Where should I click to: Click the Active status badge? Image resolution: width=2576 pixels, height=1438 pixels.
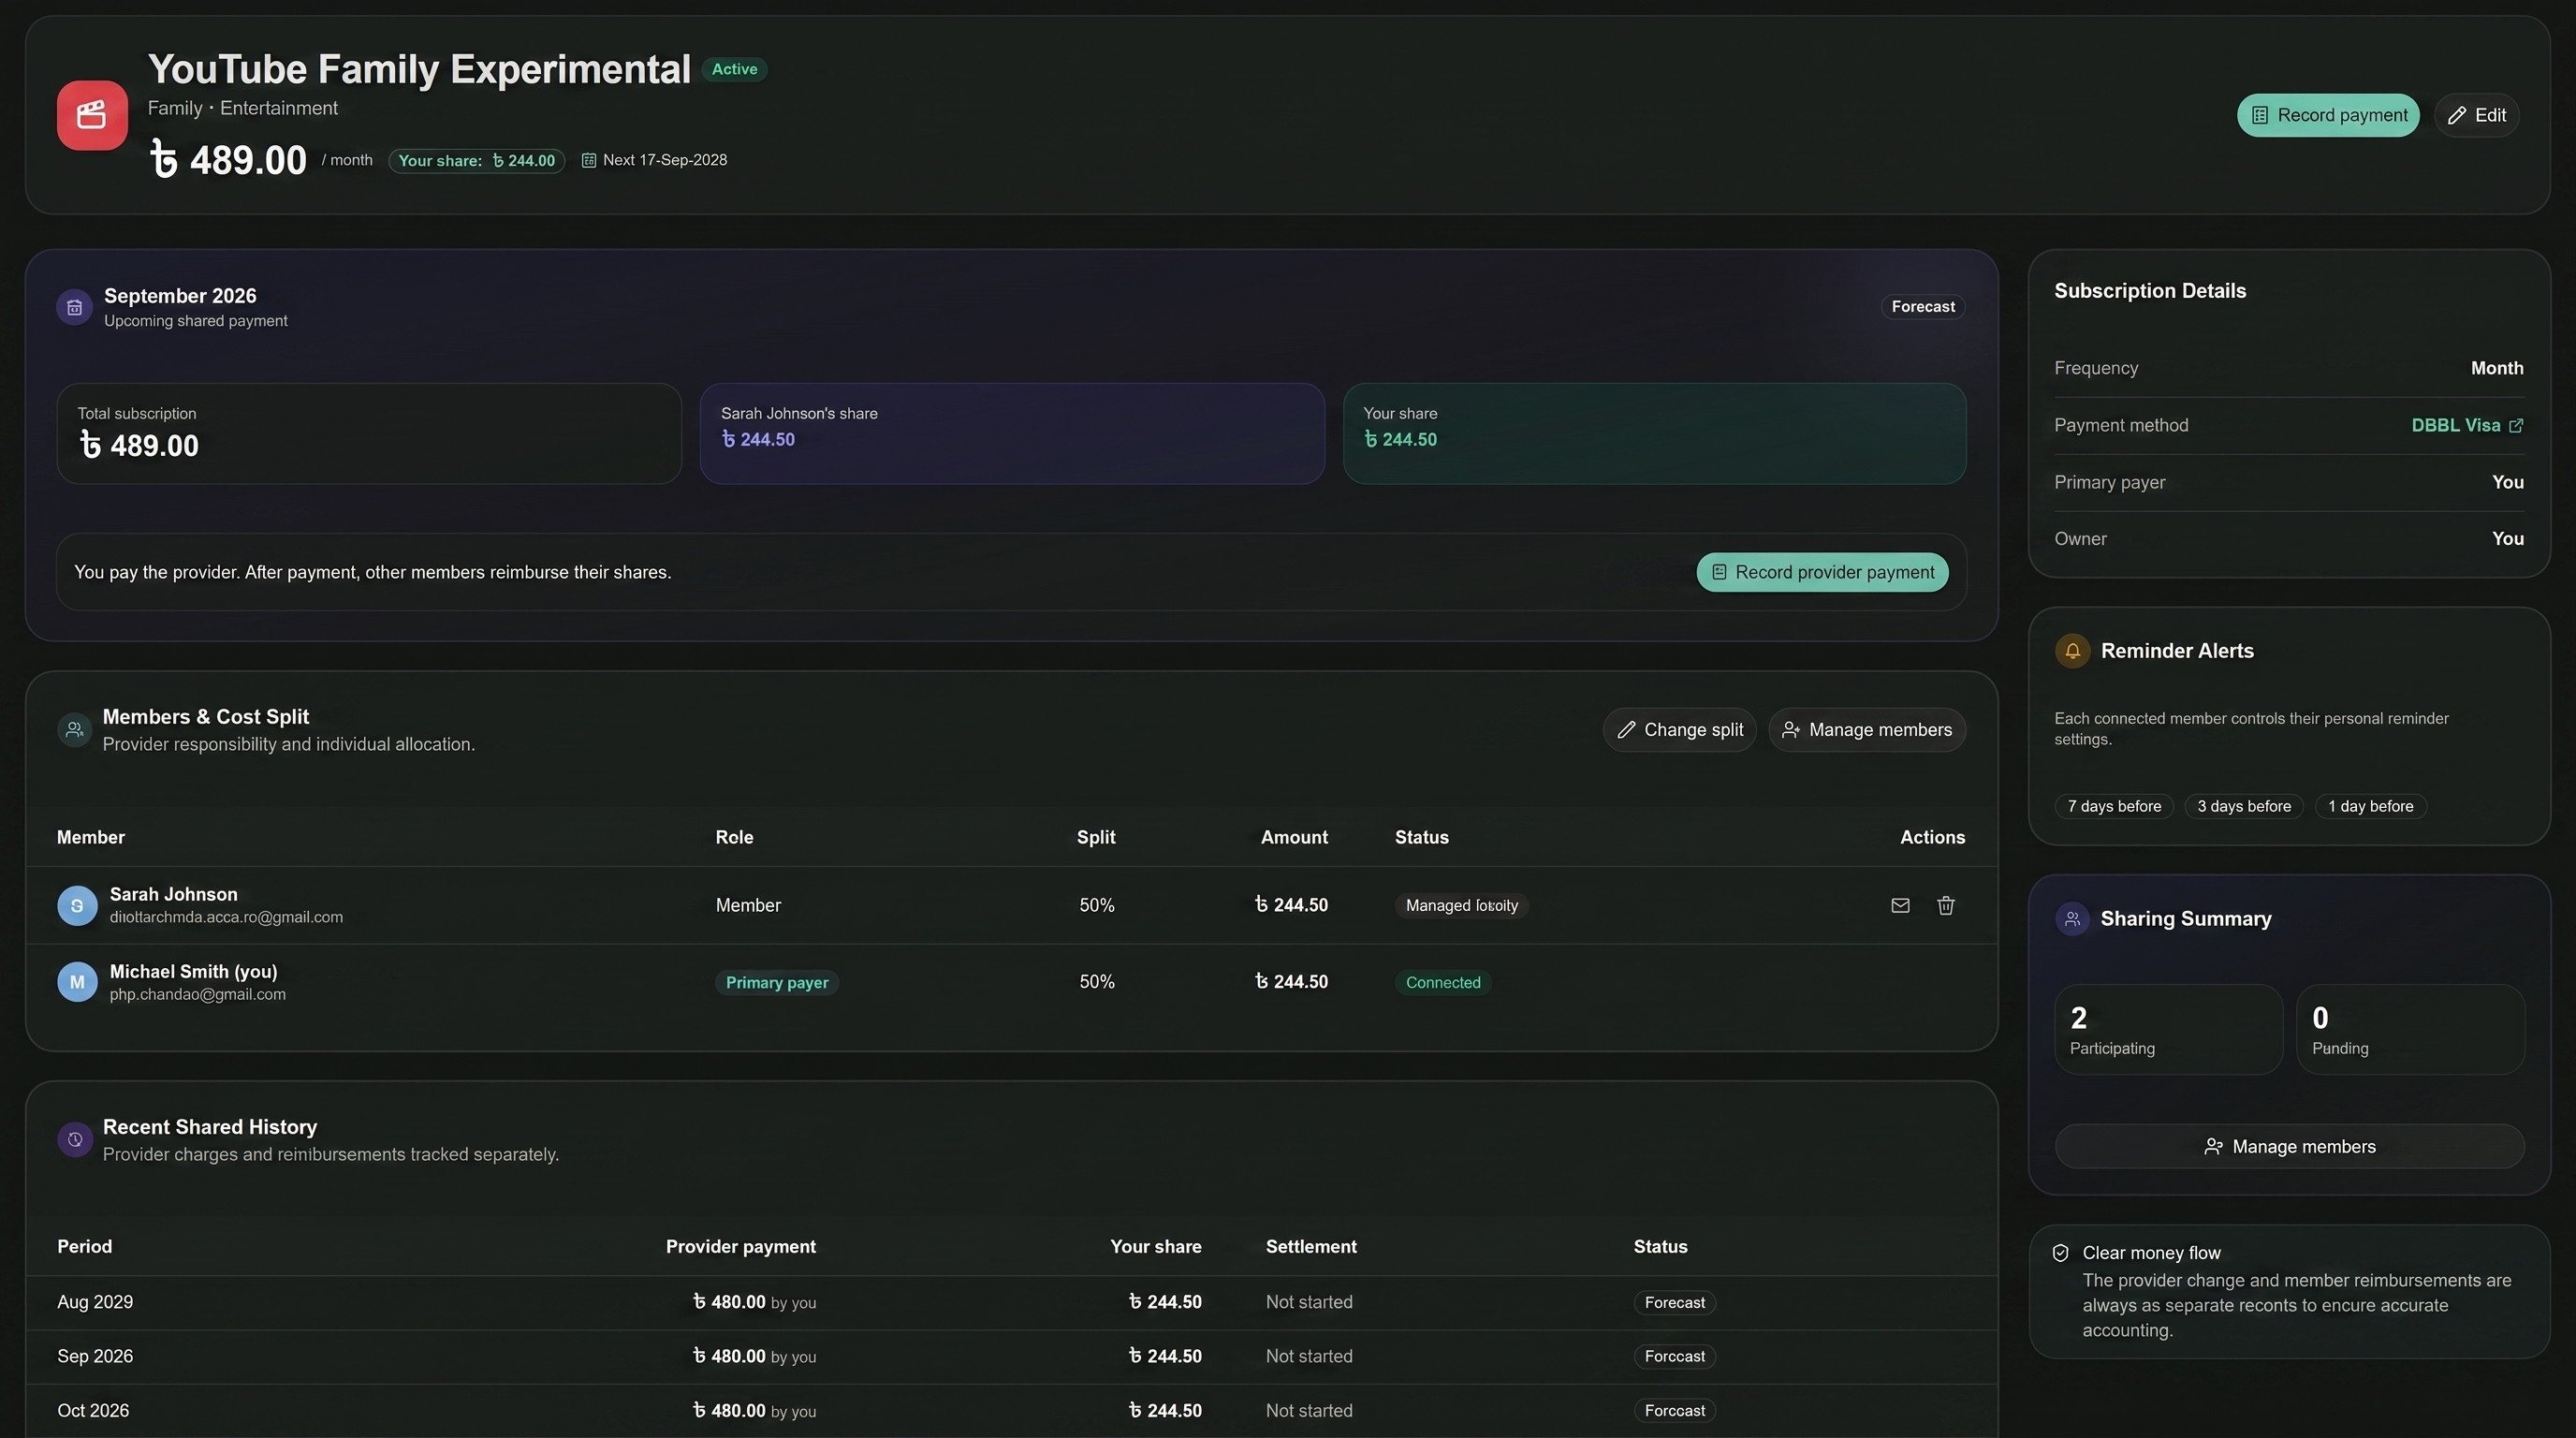click(x=734, y=69)
